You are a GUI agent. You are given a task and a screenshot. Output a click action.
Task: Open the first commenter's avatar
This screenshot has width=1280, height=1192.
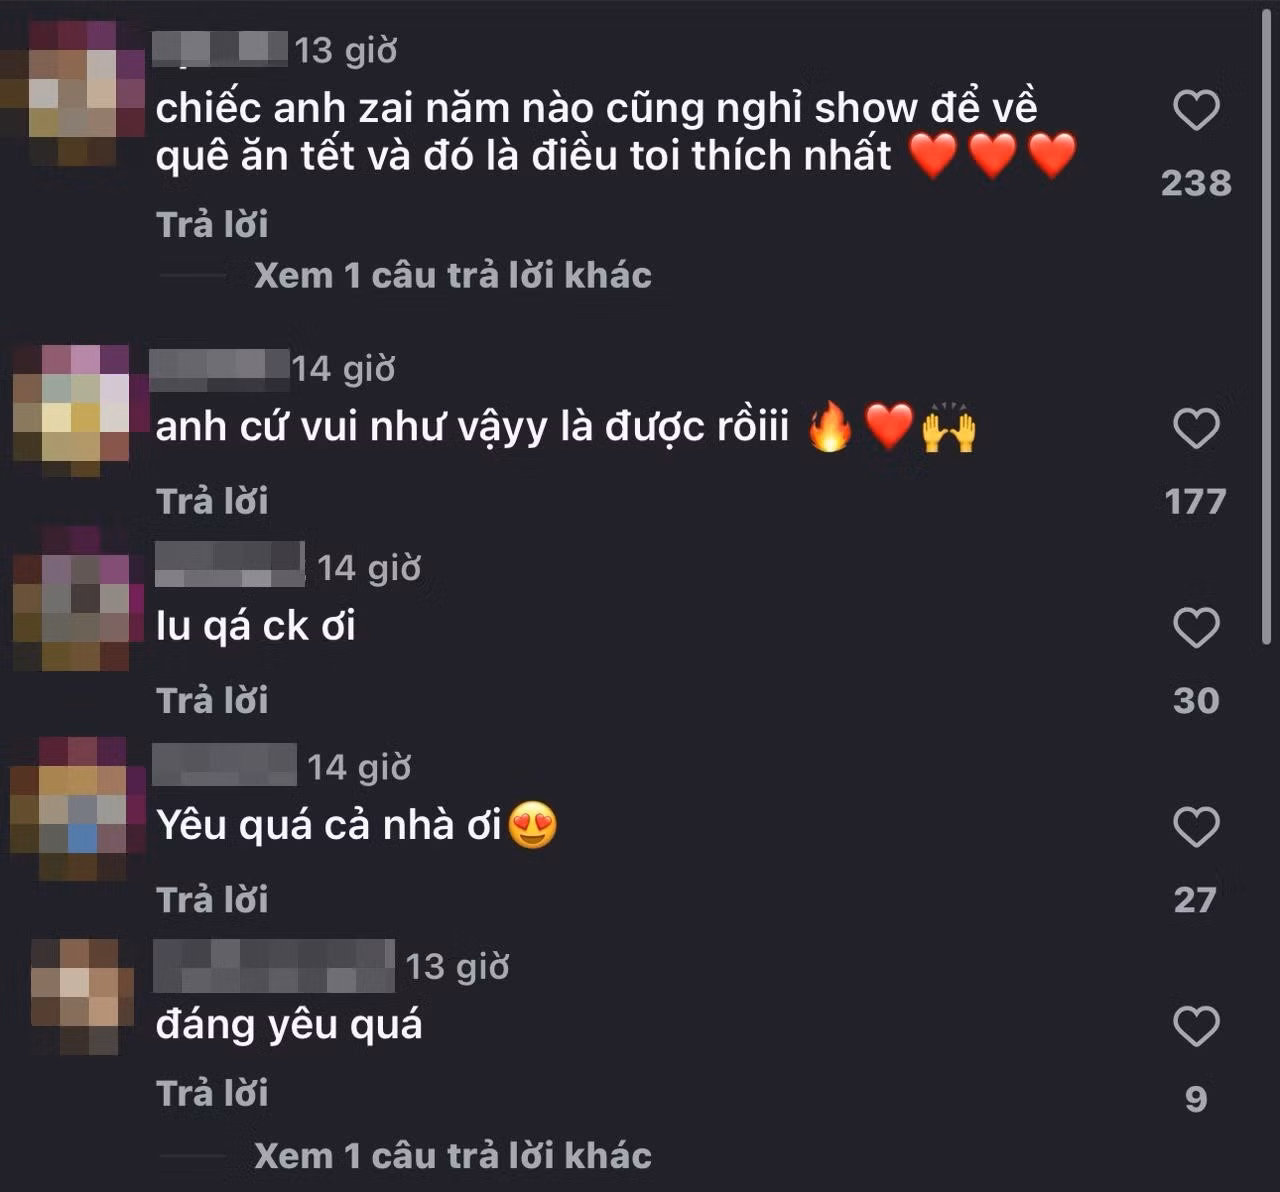click(72, 92)
